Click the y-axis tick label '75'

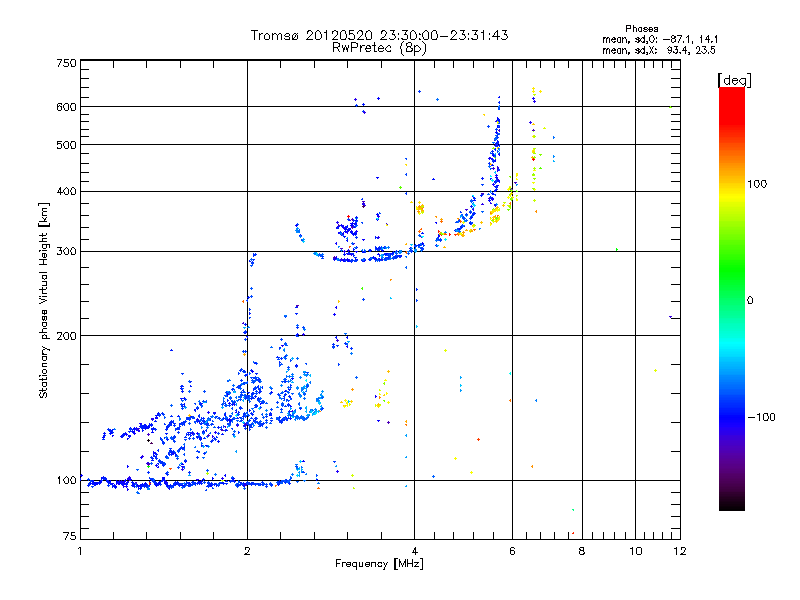[x=70, y=536]
